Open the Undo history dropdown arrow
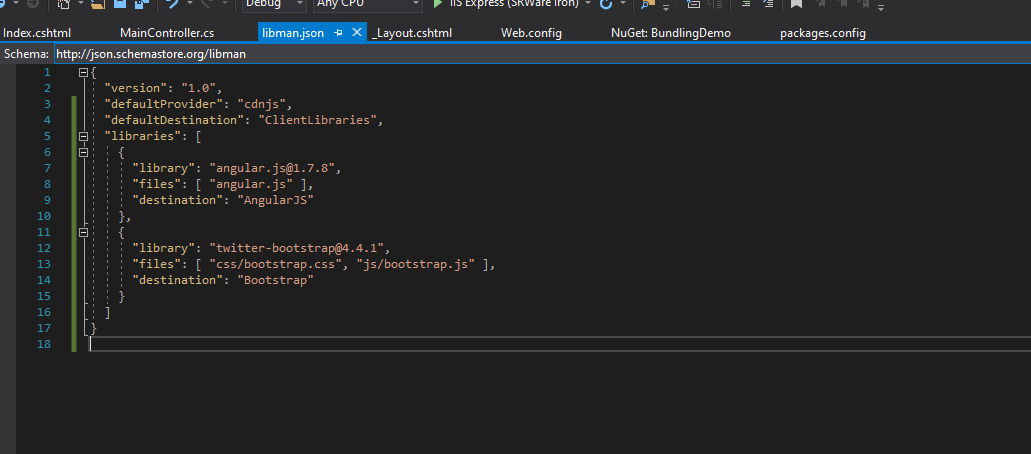The width and height of the screenshot is (1031, 454). pos(190,3)
